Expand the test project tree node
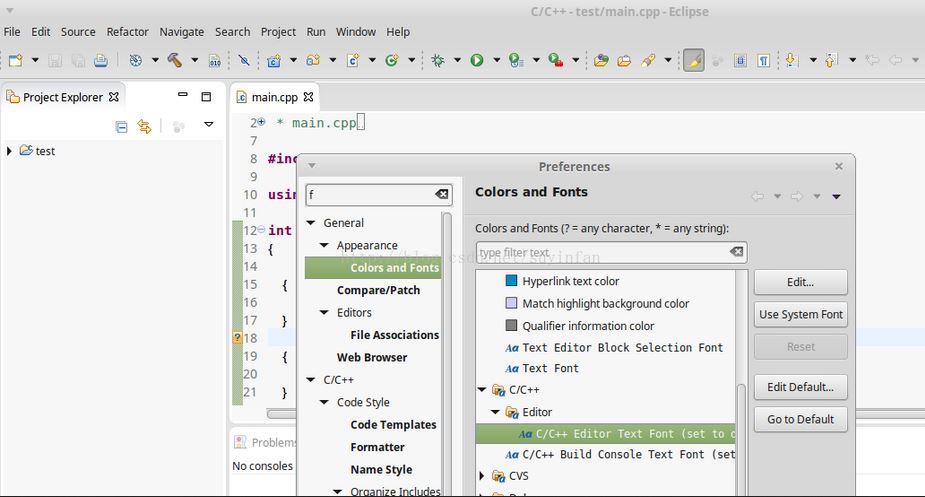 tap(9, 151)
